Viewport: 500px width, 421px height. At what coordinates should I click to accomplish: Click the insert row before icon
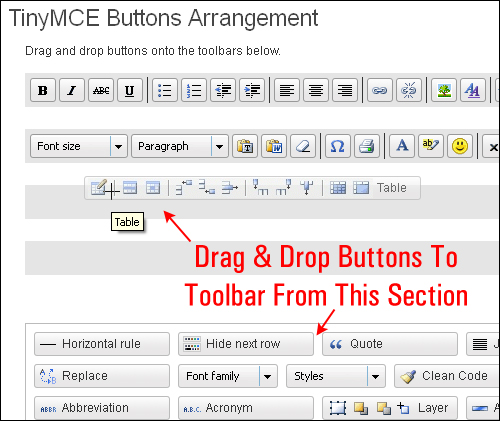pos(184,187)
